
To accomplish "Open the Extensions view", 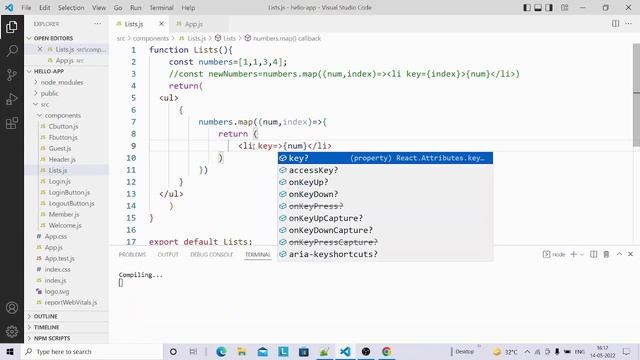I will [12, 123].
